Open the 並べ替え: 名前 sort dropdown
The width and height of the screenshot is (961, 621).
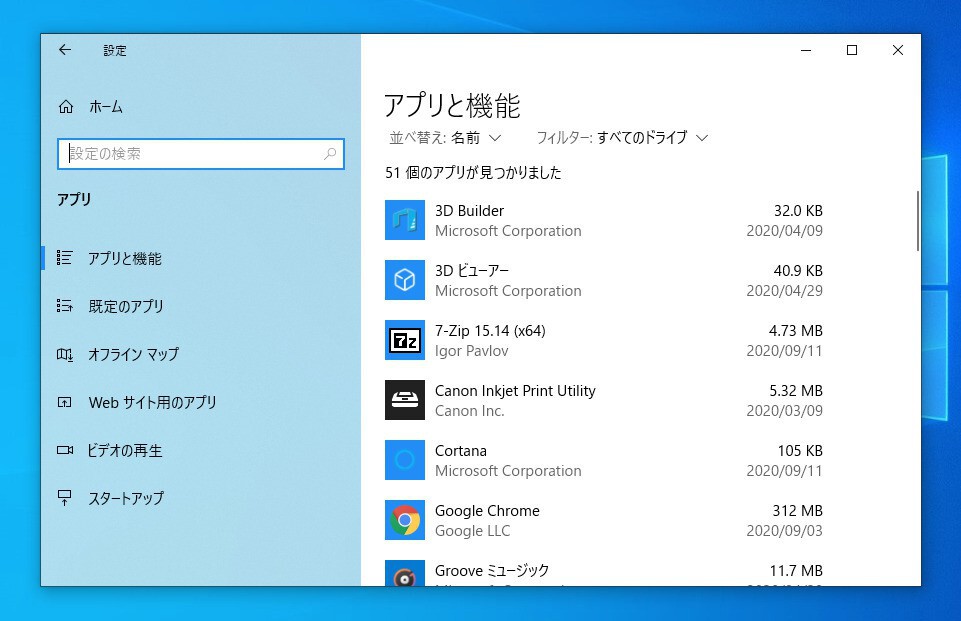pyautogui.click(x=445, y=137)
